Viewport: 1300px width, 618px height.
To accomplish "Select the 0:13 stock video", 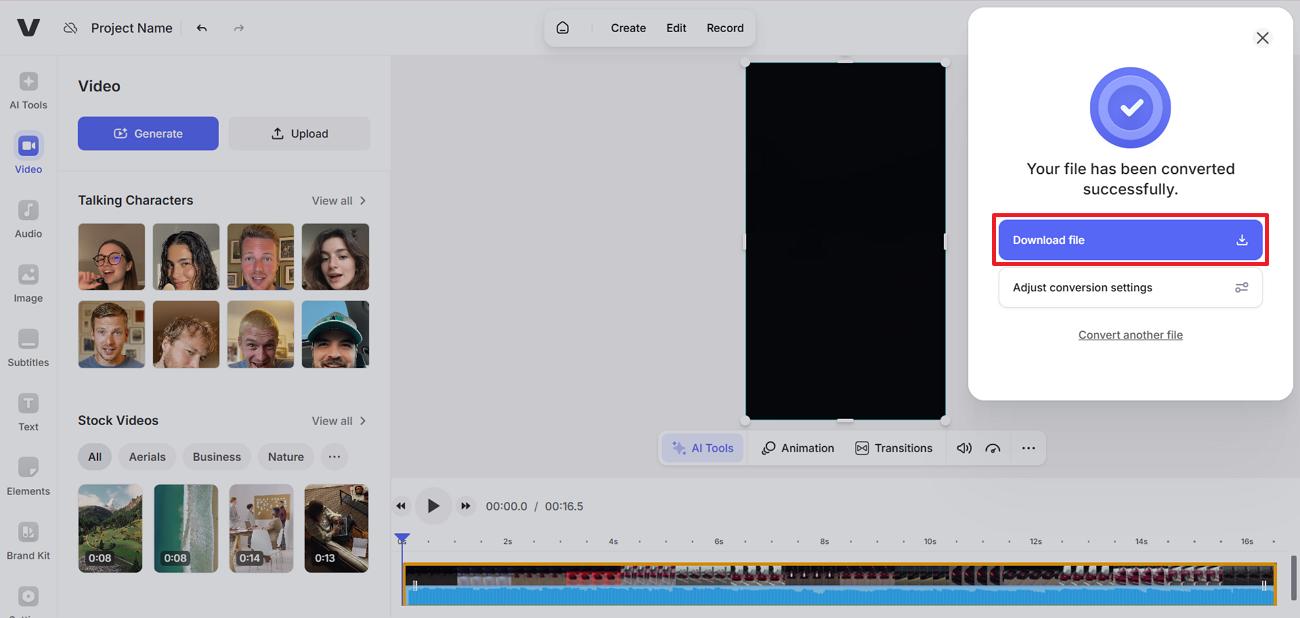I will click(336, 529).
